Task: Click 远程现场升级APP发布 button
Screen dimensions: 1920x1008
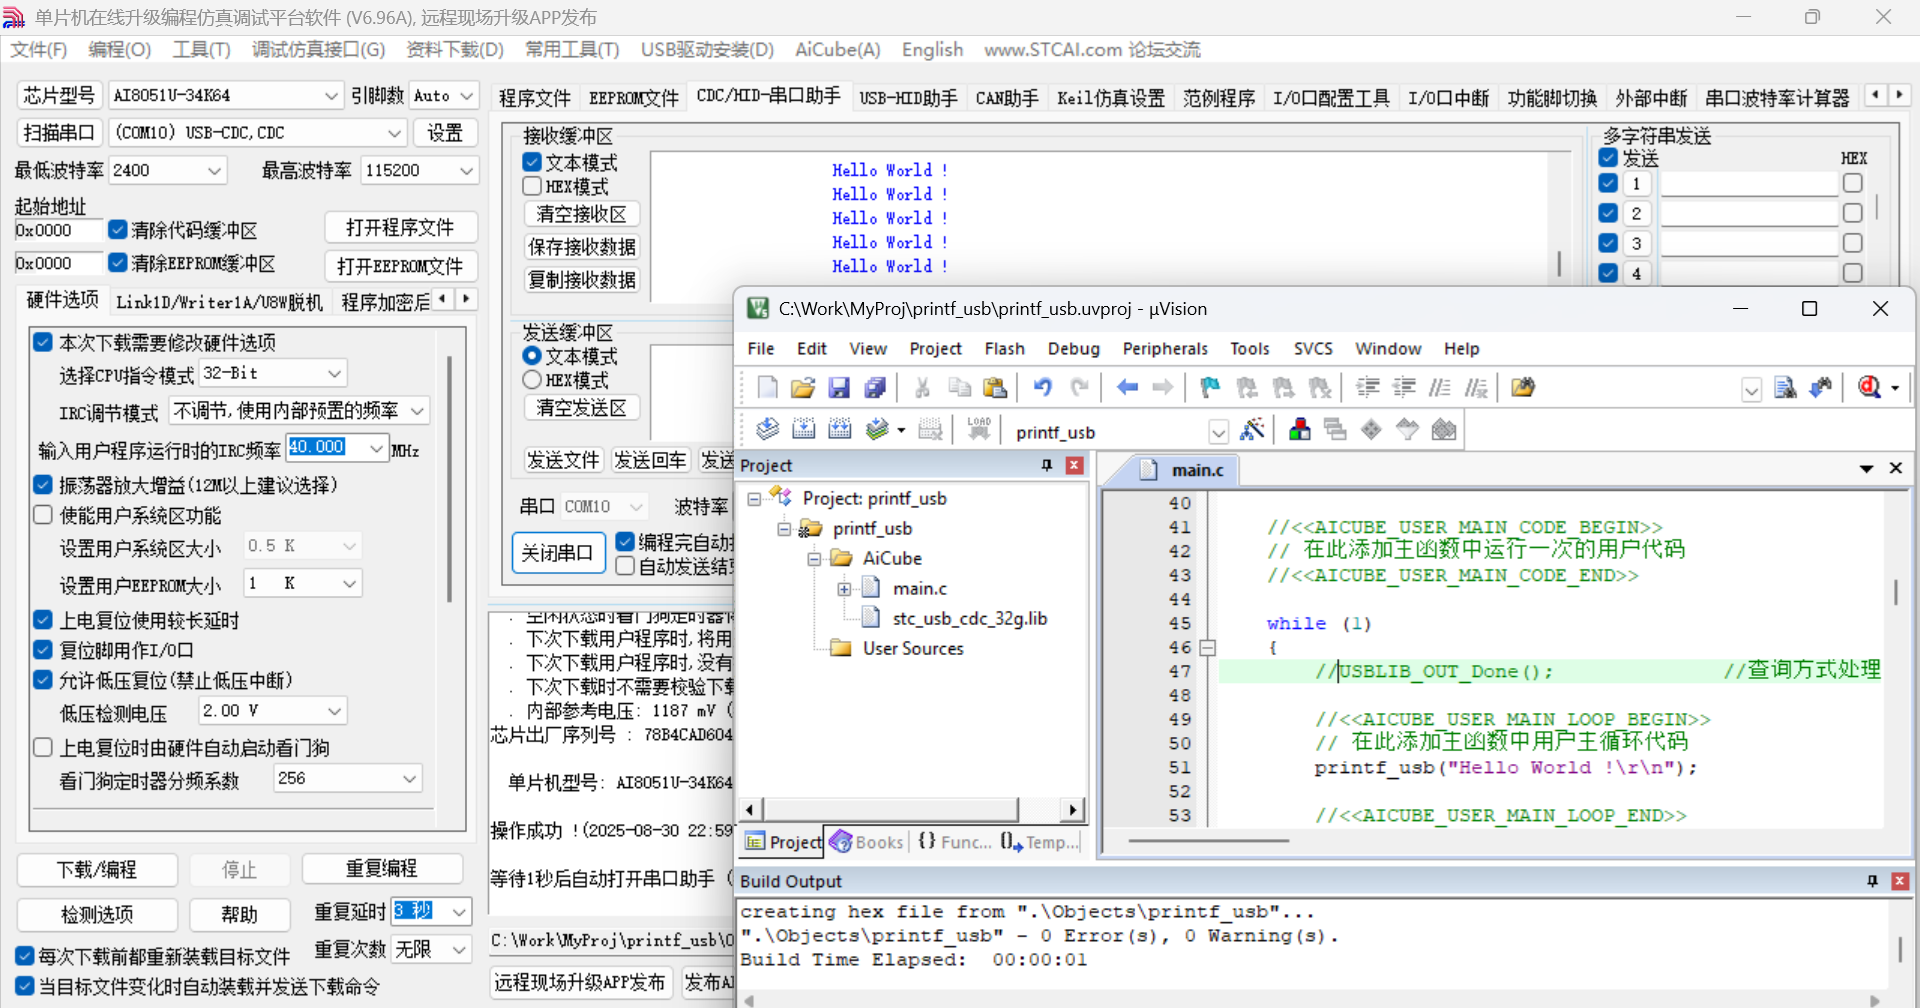Action: tap(580, 982)
